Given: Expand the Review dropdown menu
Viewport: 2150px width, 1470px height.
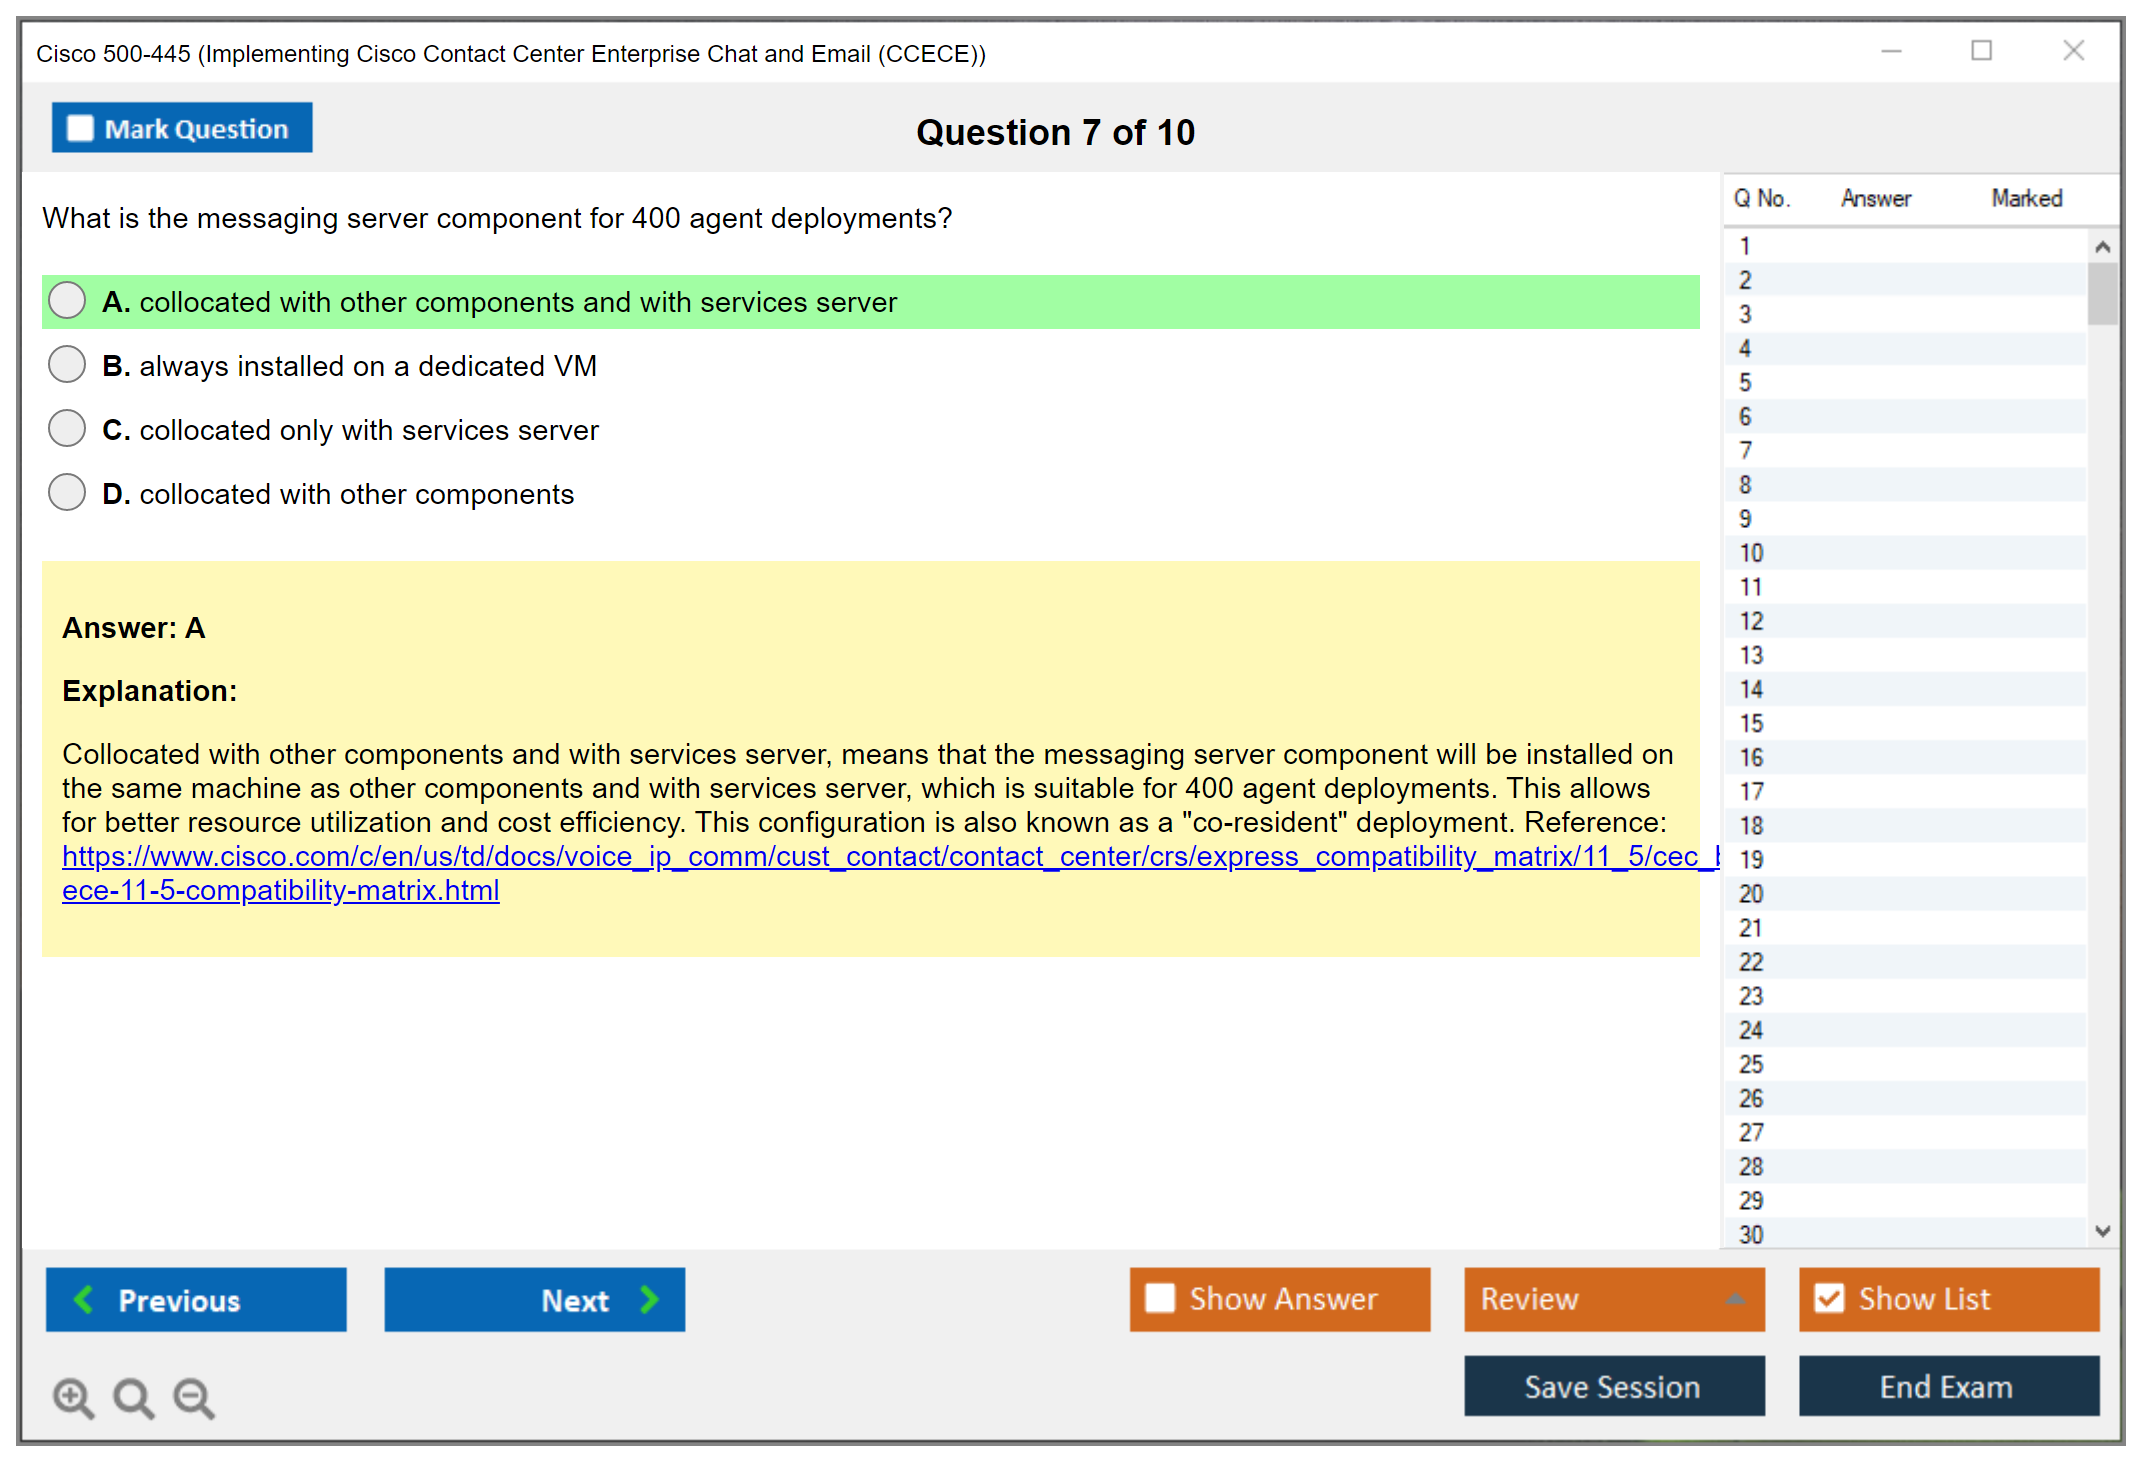Looking at the screenshot, I should (x=1735, y=1299).
